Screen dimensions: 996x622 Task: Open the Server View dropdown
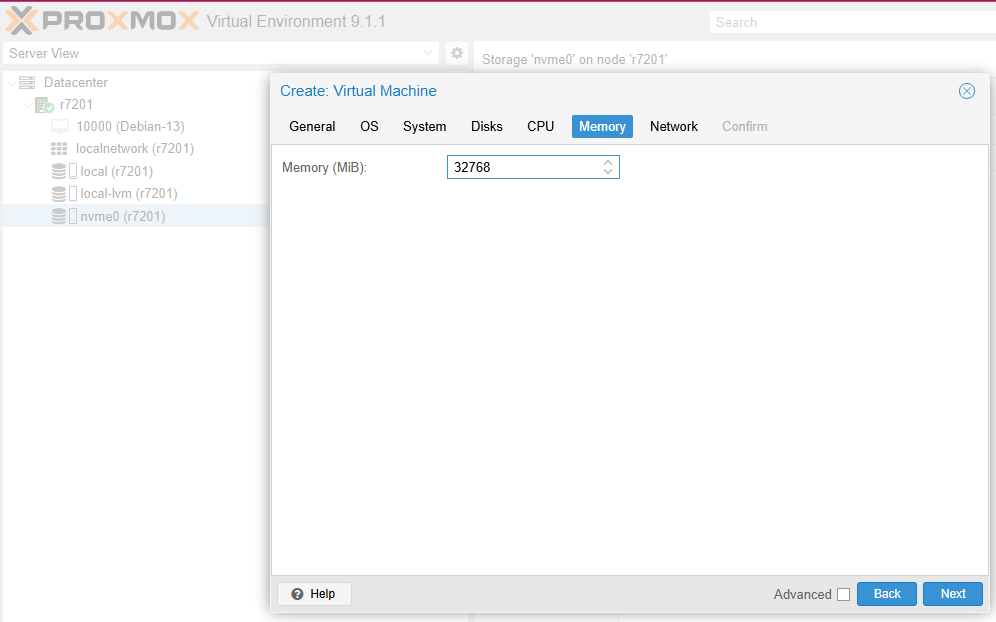click(428, 53)
